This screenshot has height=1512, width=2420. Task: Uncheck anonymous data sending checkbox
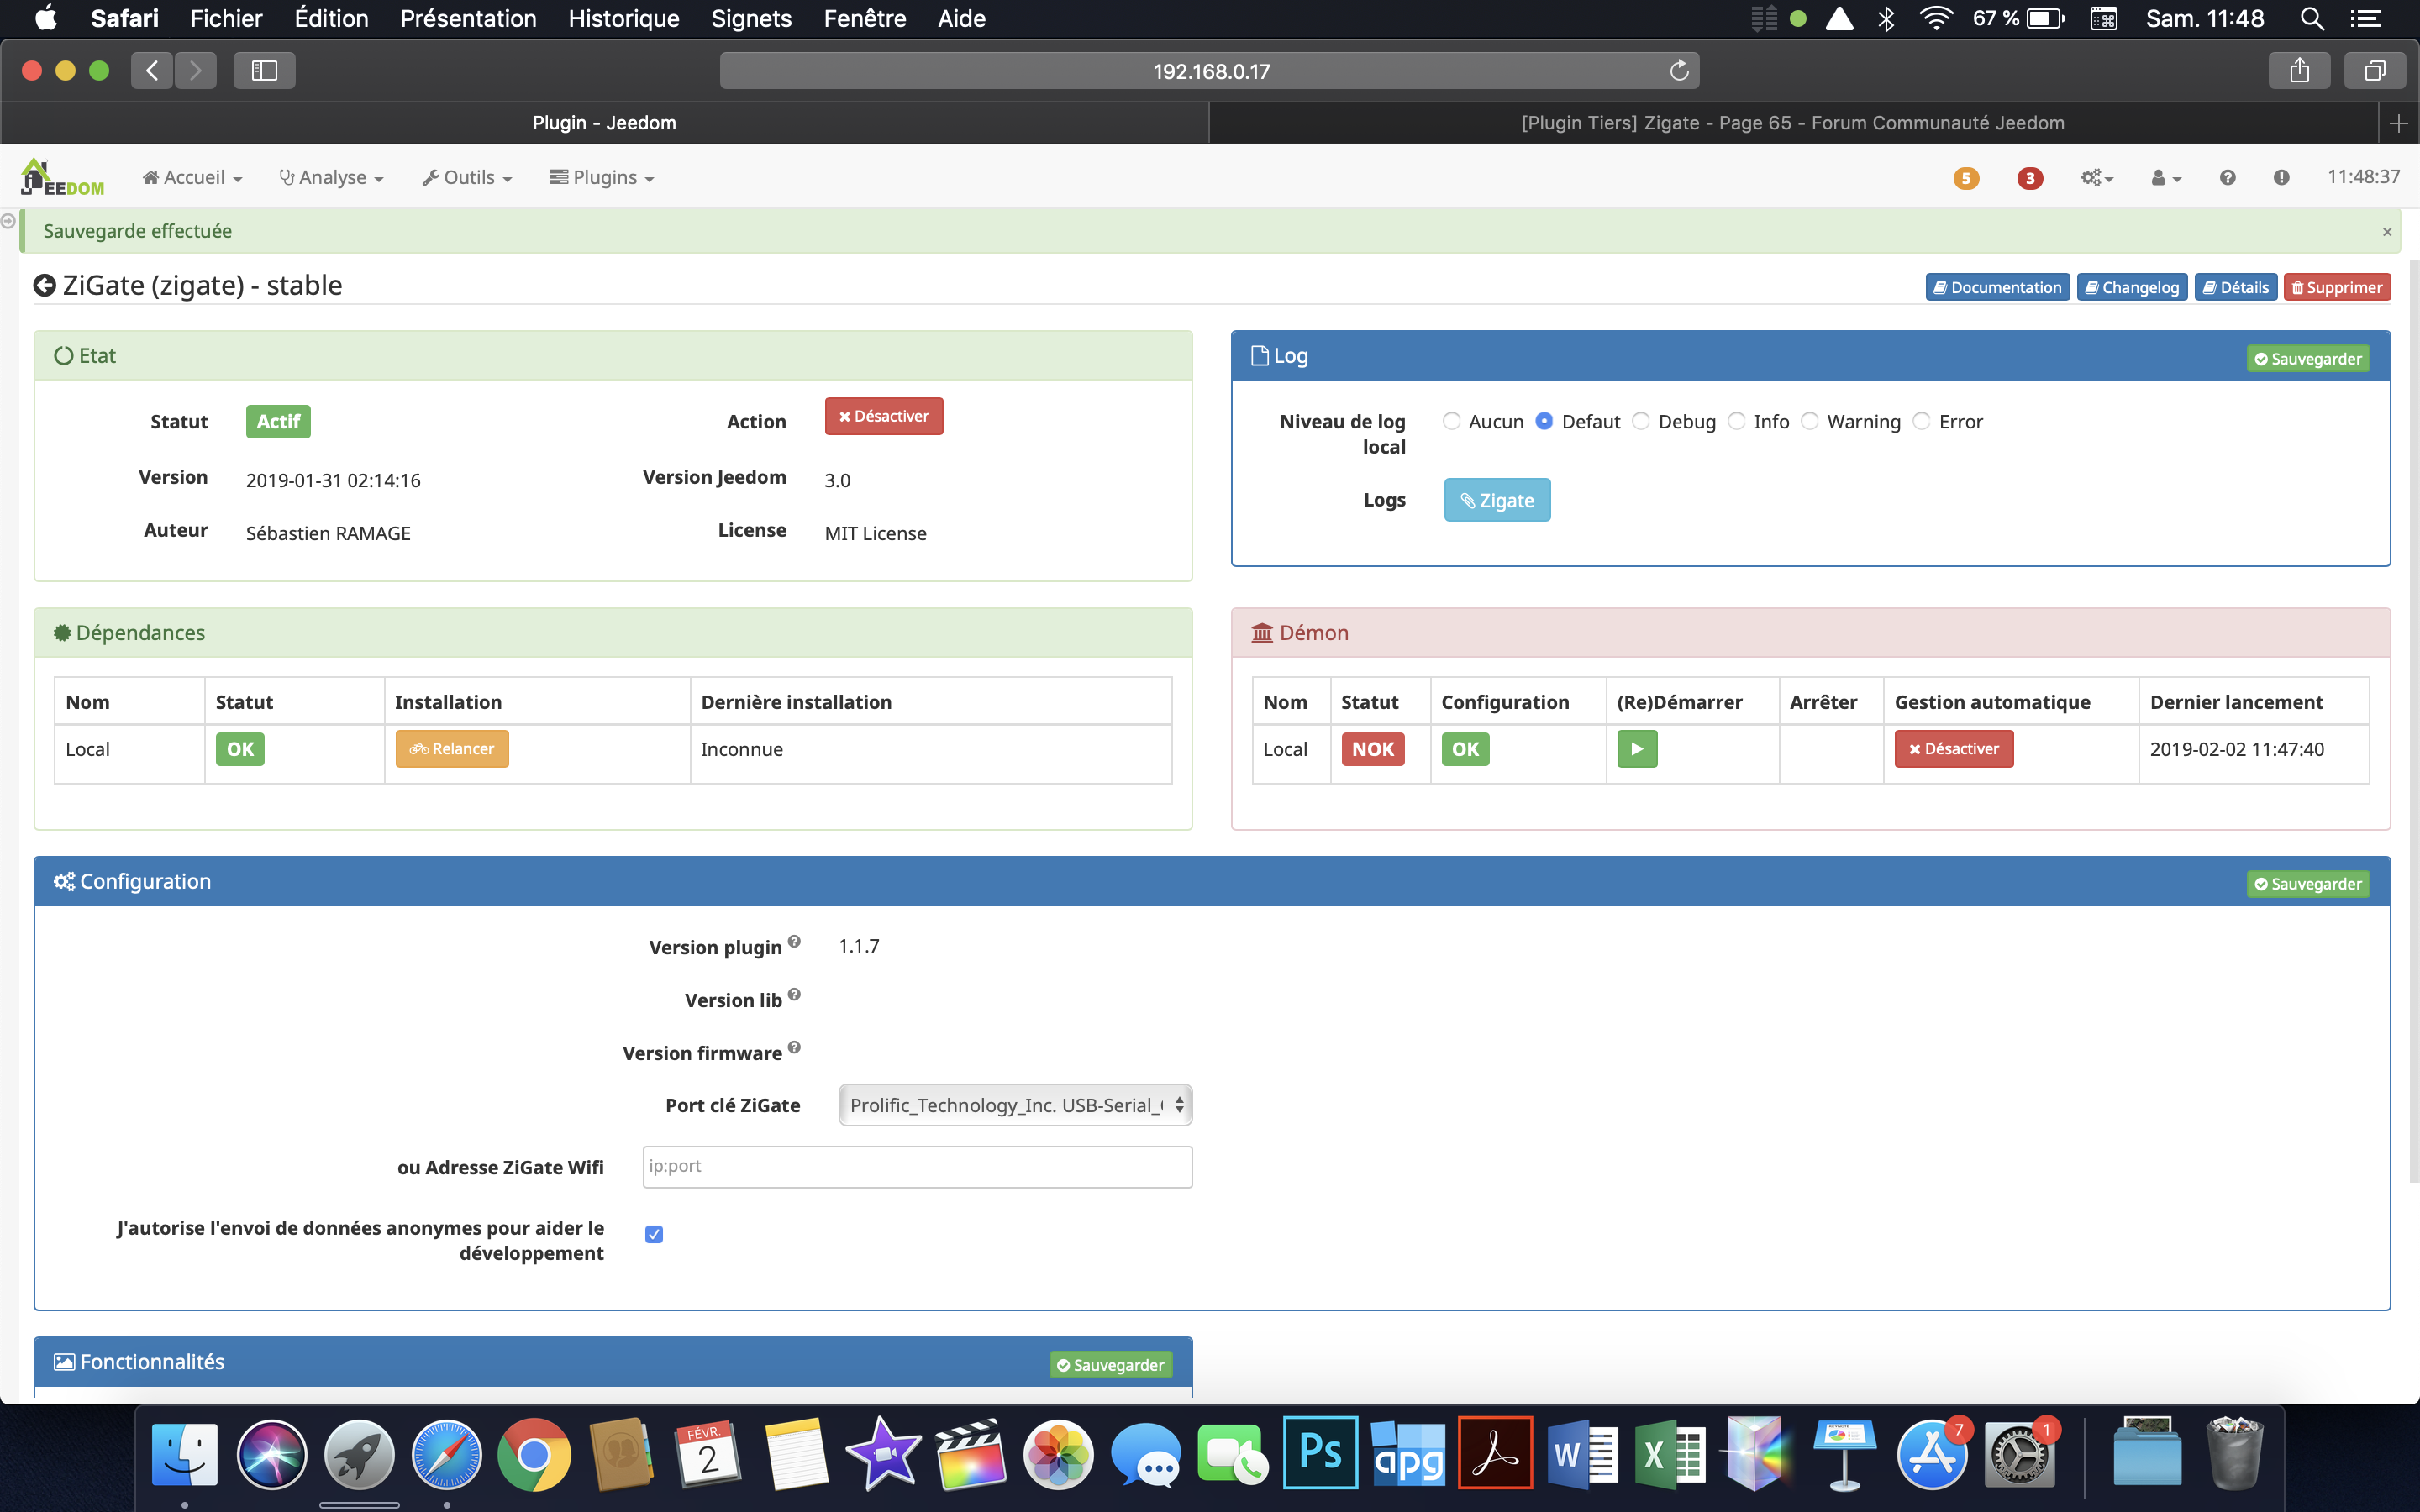coord(654,1234)
